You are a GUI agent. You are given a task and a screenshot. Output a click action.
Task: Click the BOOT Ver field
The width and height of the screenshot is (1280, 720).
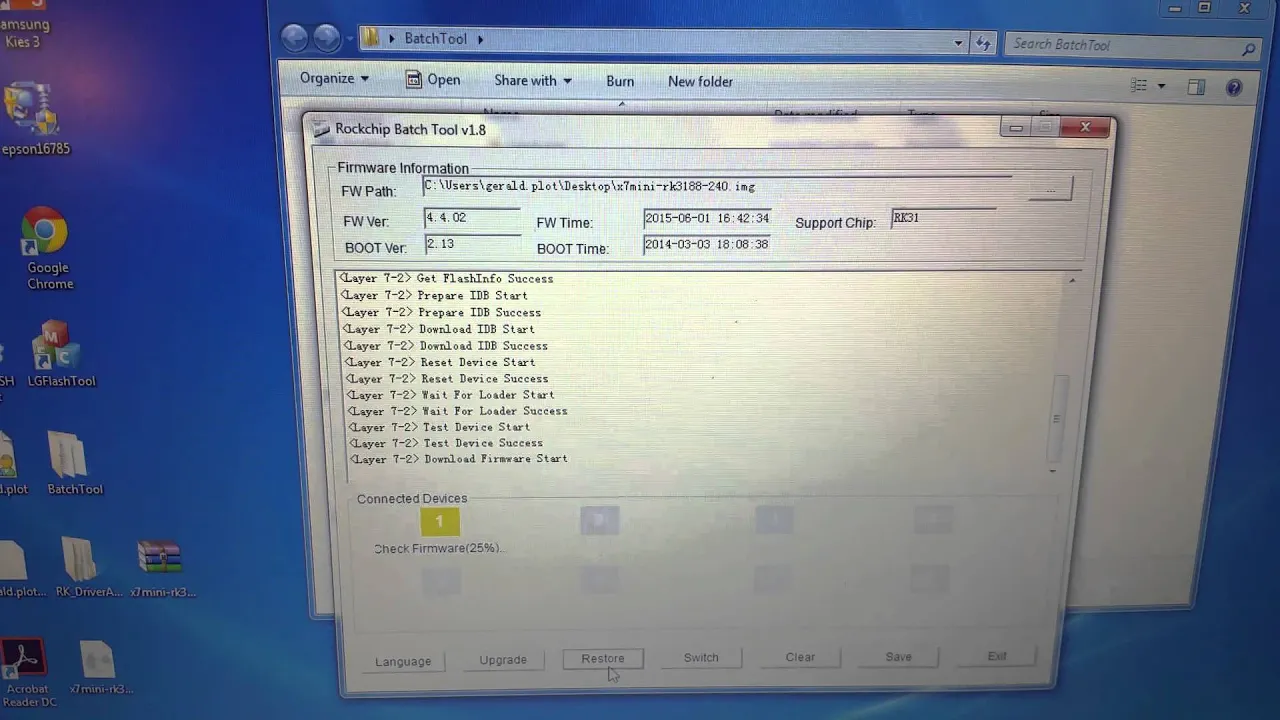[x=472, y=245]
